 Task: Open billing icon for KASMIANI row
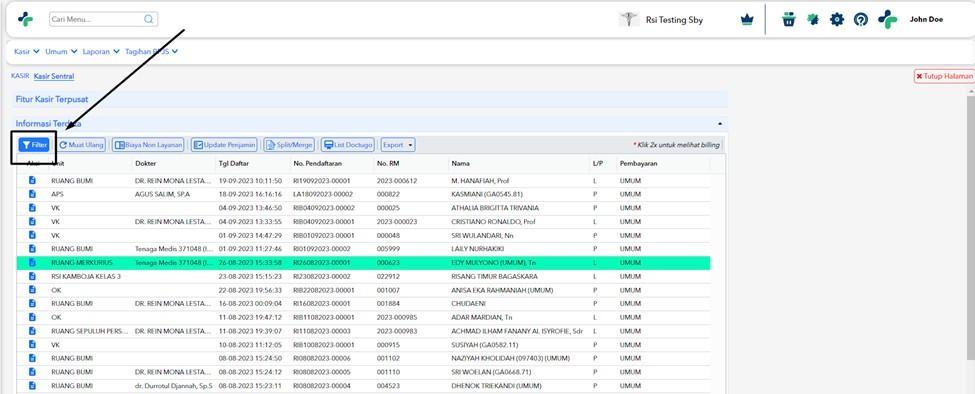32,194
